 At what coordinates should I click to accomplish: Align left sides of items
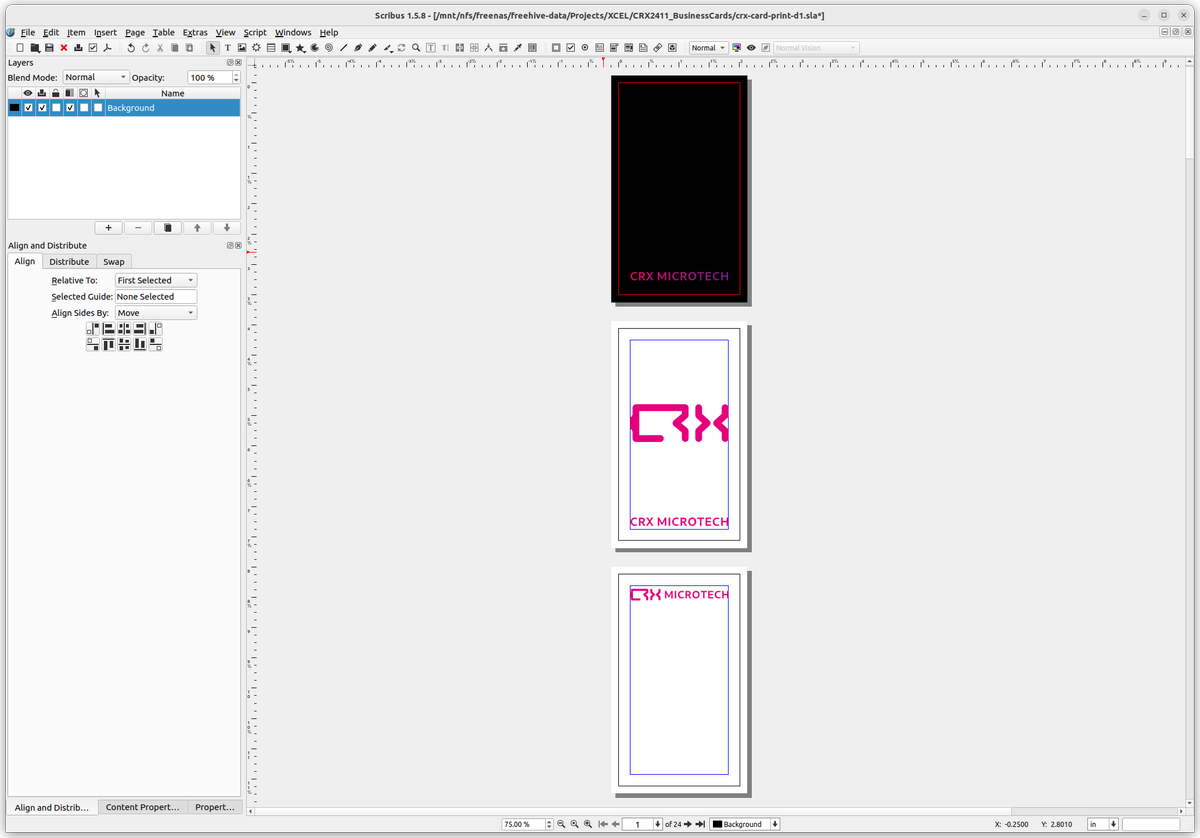click(x=109, y=328)
